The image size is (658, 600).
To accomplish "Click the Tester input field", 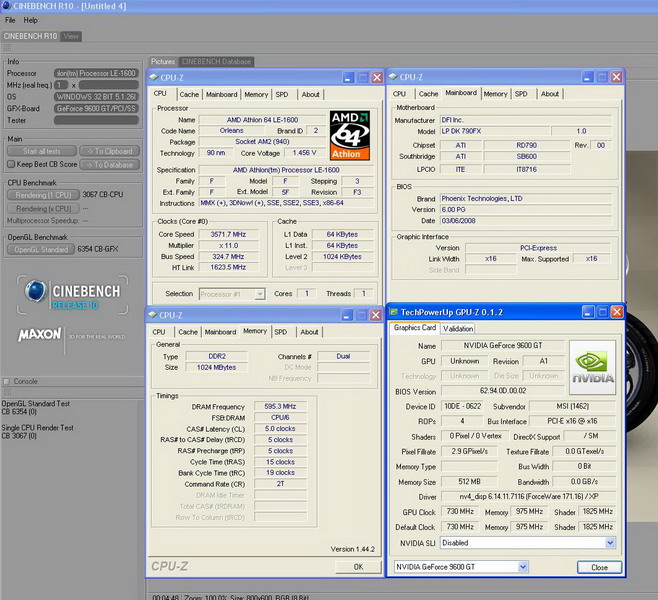I will pyautogui.click(x=96, y=120).
